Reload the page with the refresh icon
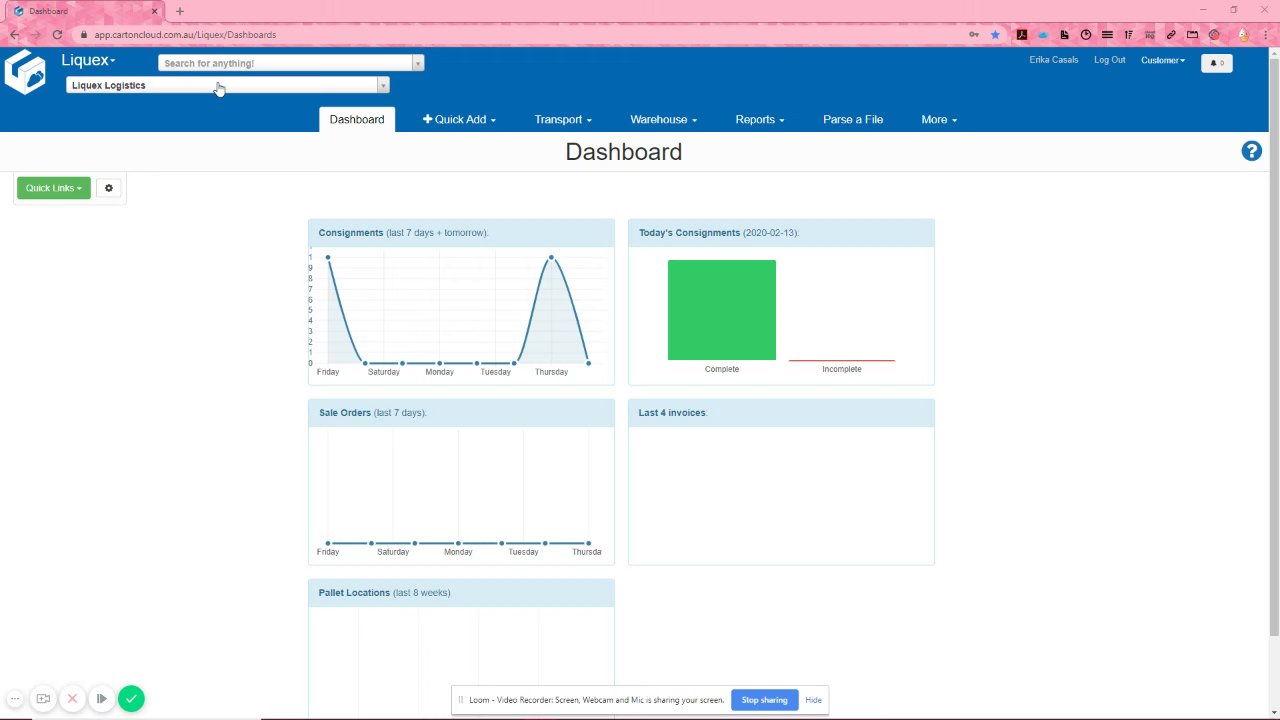Viewport: 1280px width, 720px height. 57,35
